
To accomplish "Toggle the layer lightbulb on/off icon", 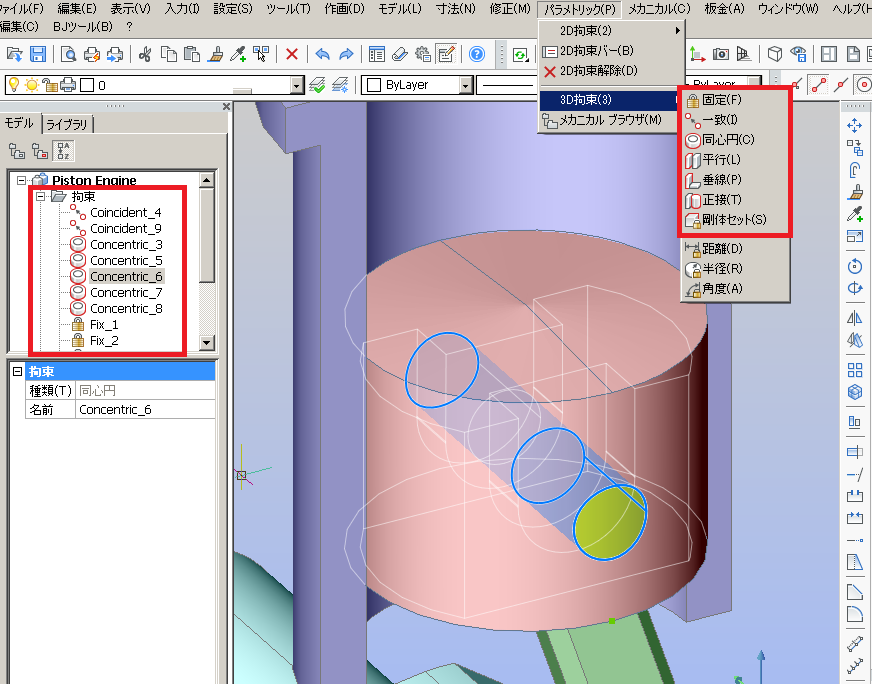I will (15, 85).
